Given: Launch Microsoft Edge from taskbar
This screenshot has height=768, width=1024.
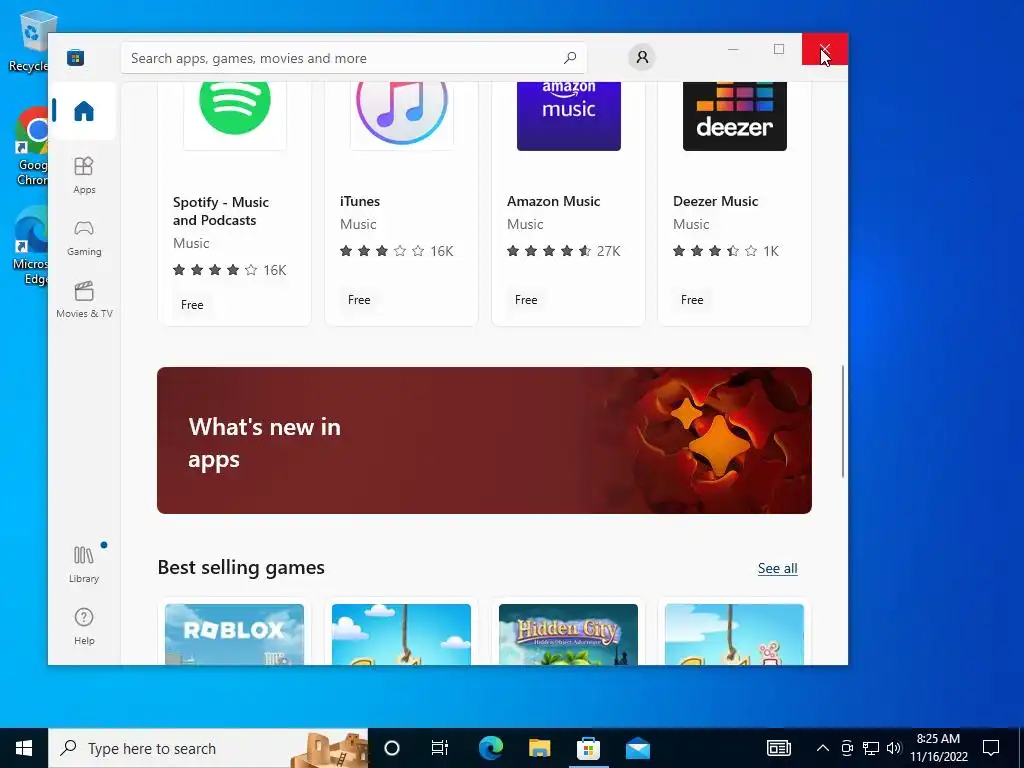Looking at the screenshot, I should pyautogui.click(x=491, y=748).
